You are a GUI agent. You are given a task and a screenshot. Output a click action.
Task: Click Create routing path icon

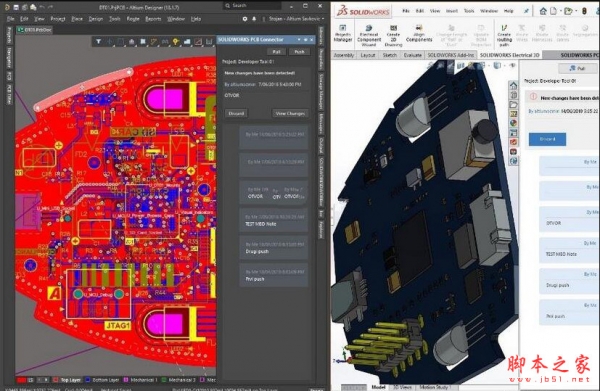(x=504, y=35)
